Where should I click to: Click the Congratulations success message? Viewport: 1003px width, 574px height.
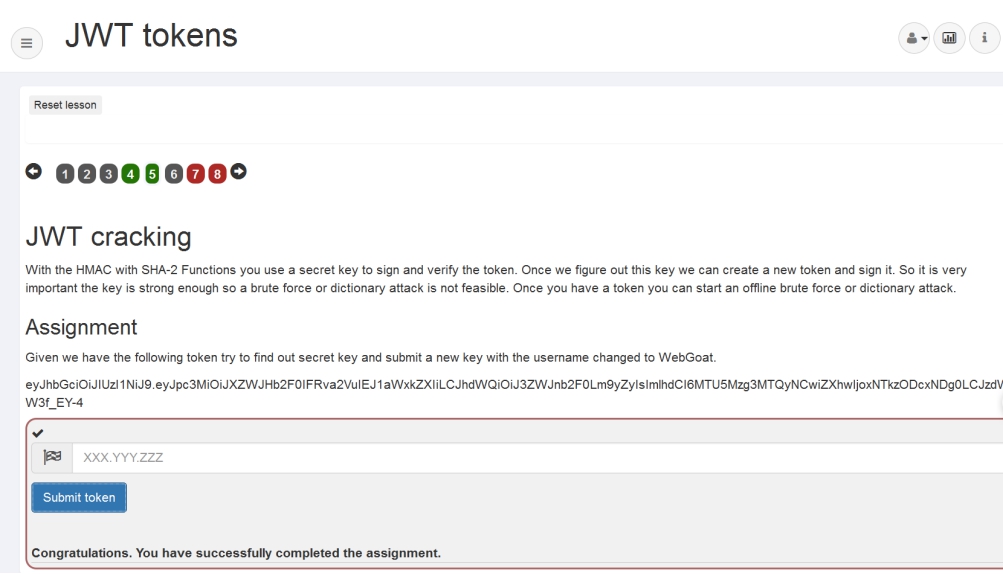coord(236,553)
